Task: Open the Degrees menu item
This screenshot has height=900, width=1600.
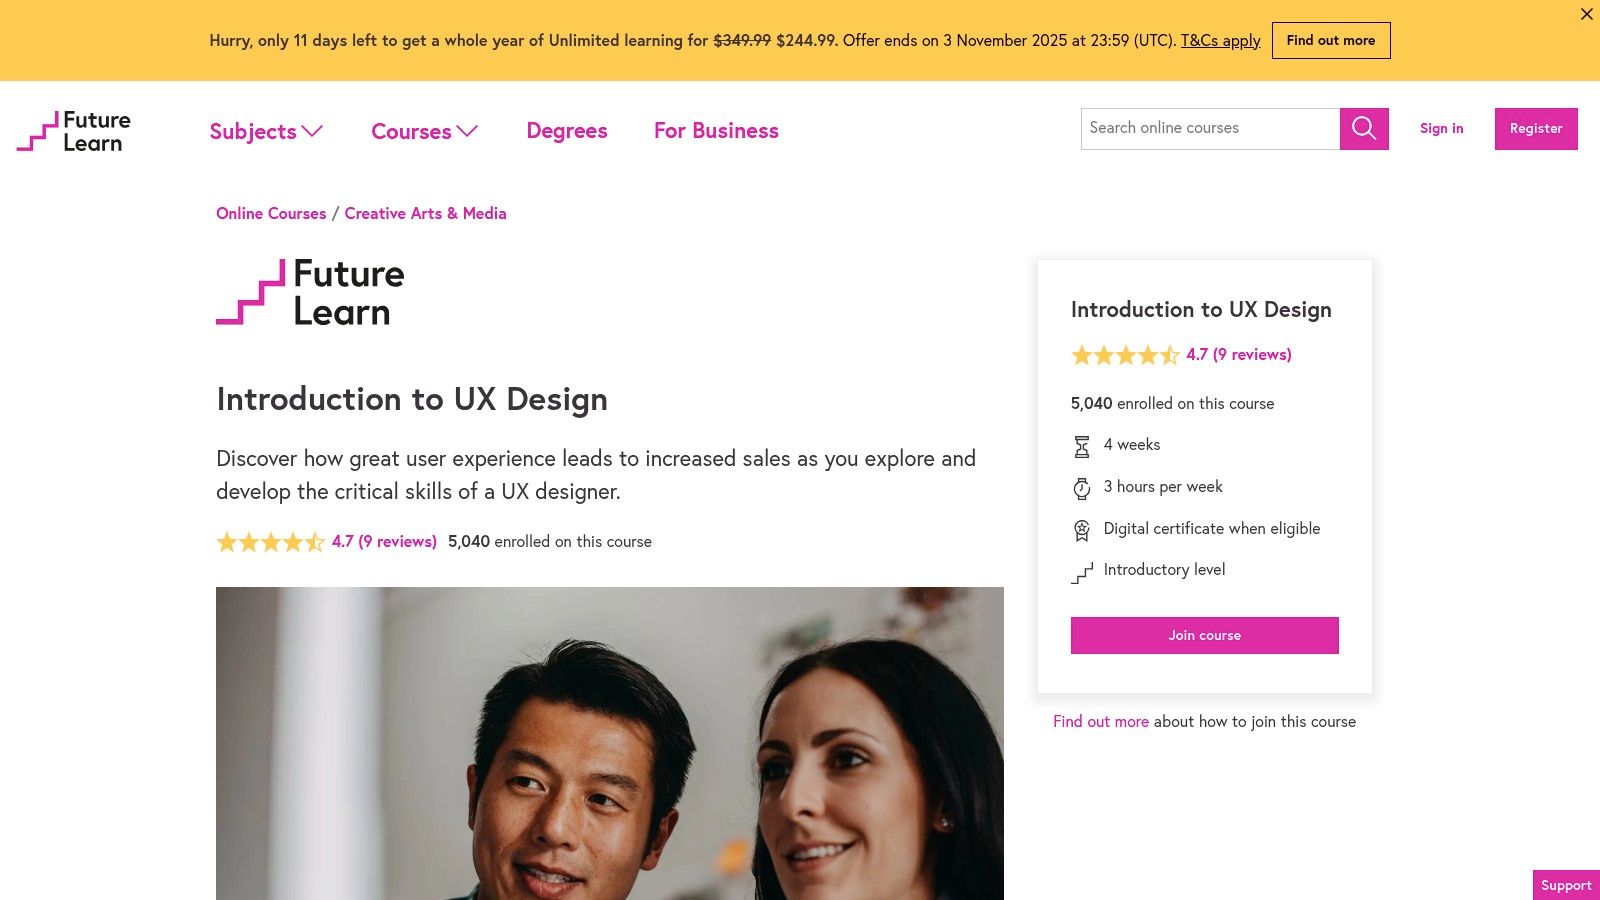Action: coord(567,131)
